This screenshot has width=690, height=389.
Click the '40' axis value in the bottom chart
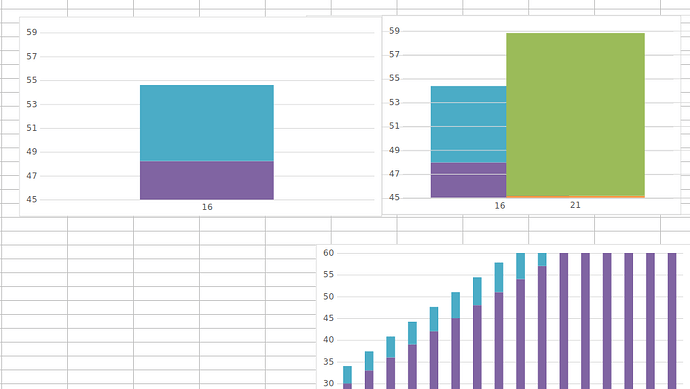click(x=329, y=340)
